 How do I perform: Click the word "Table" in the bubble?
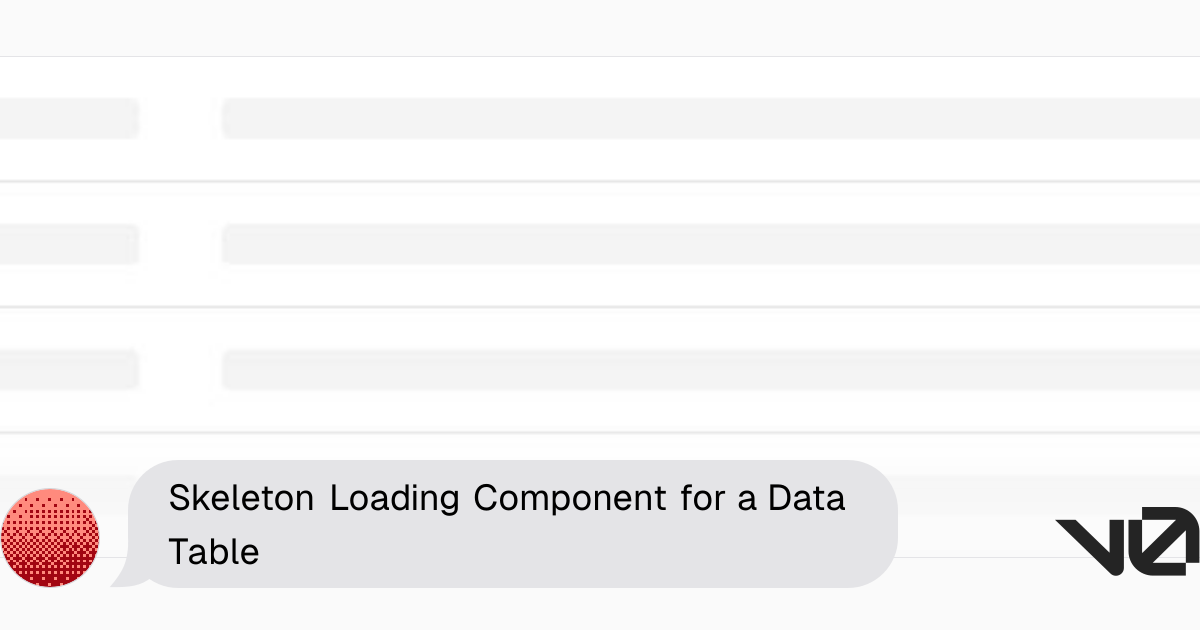coord(213,551)
